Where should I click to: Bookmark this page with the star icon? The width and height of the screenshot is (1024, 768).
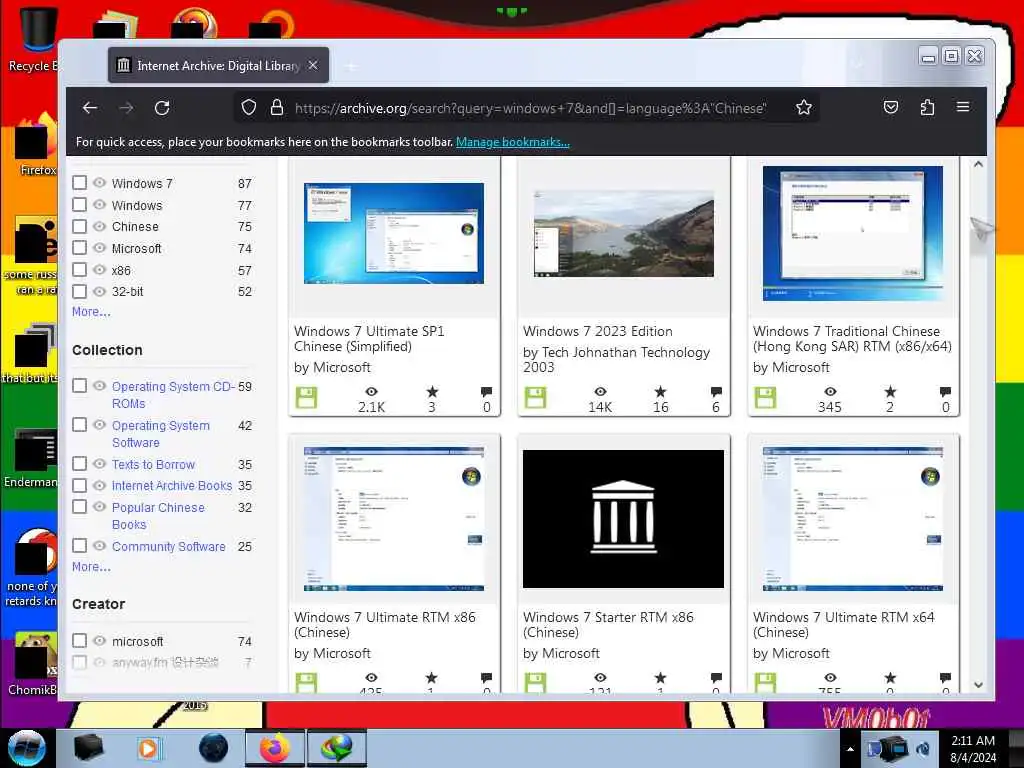pos(804,107)
